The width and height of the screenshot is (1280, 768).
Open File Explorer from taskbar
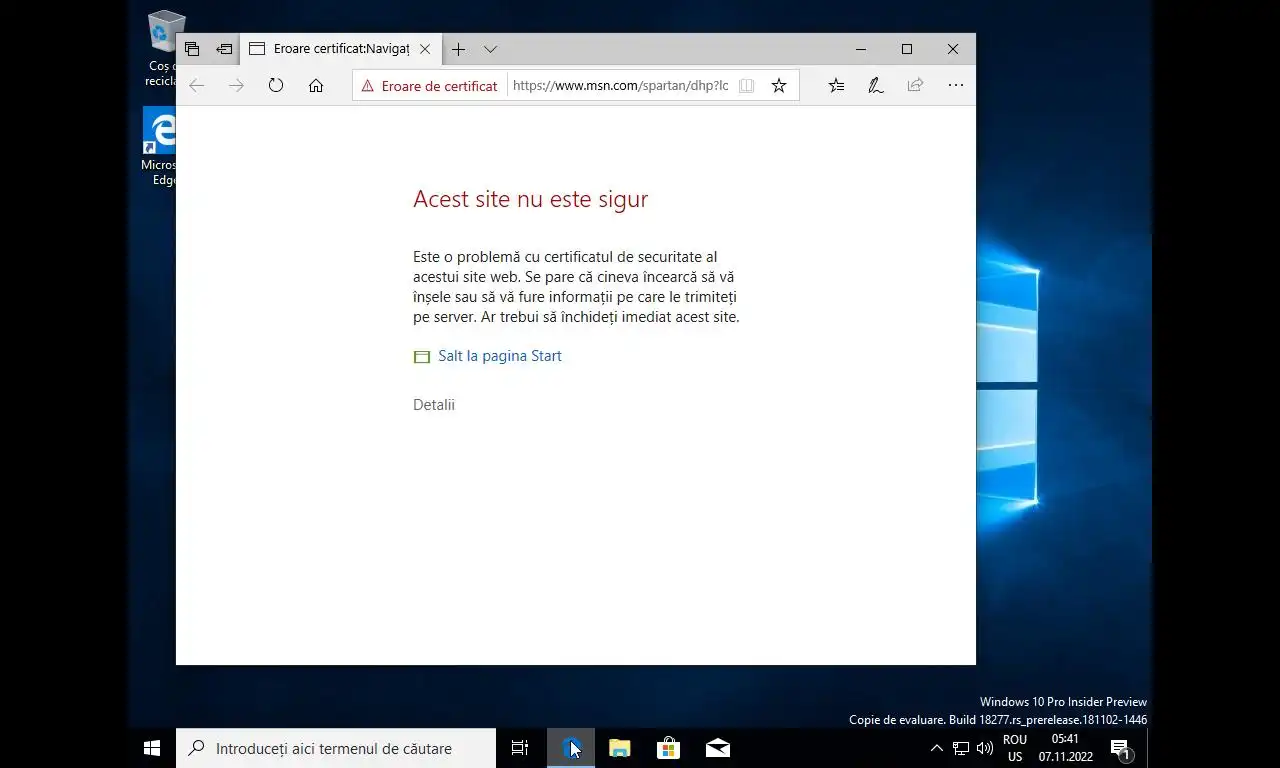620,748
